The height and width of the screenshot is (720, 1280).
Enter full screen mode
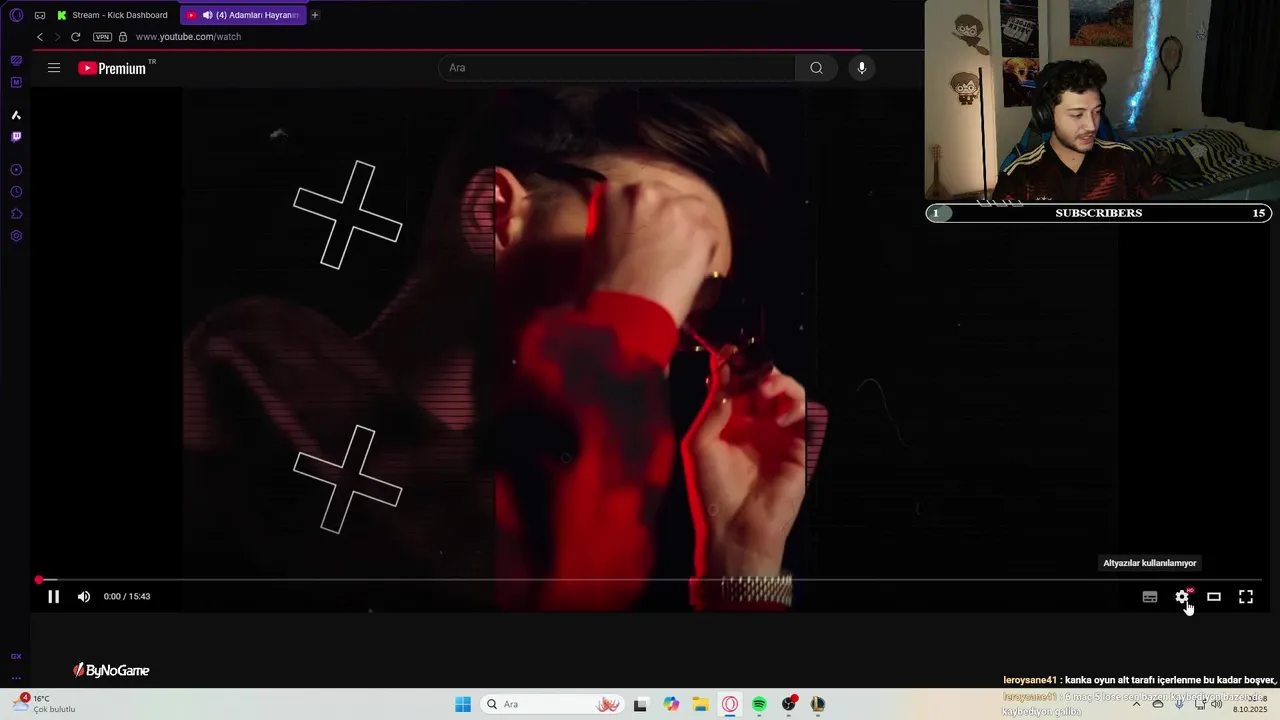coord(1246,597)
